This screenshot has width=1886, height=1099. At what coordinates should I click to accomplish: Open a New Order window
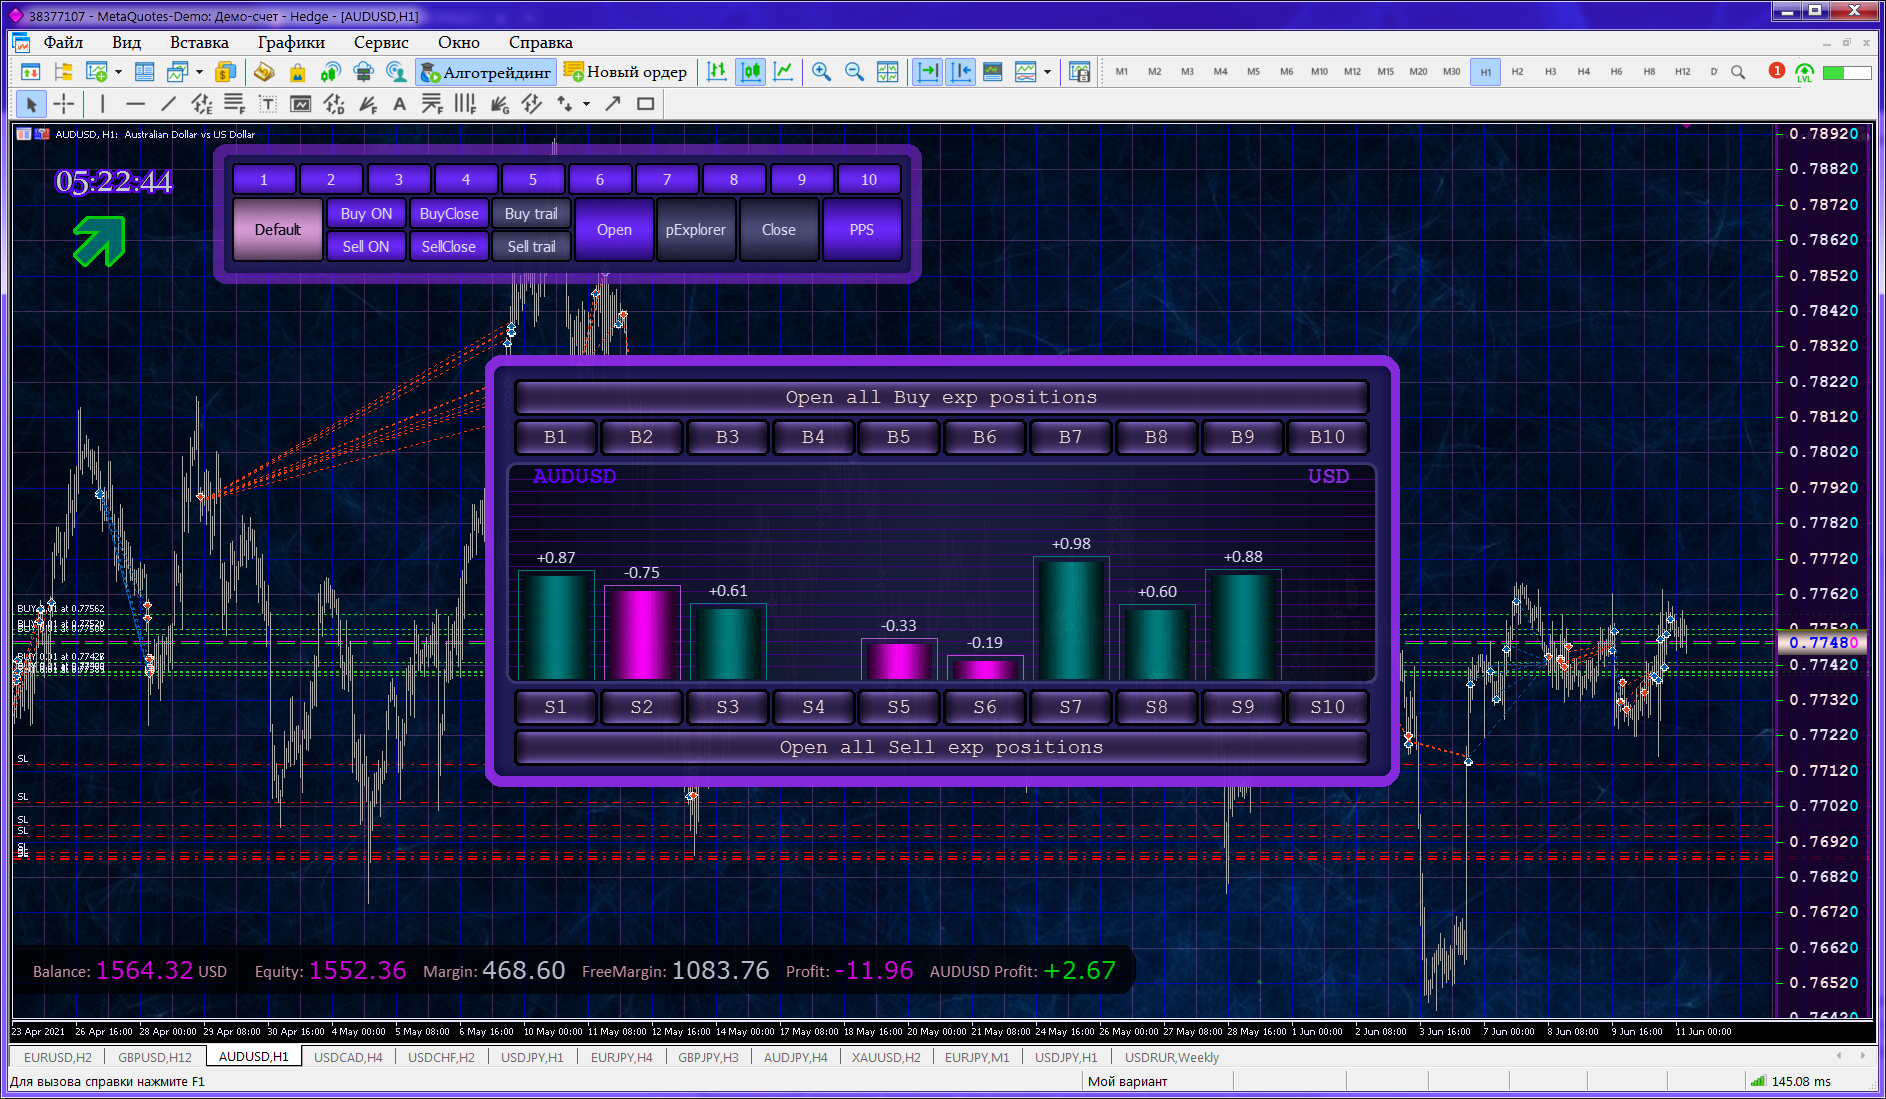tap(626, 72)
